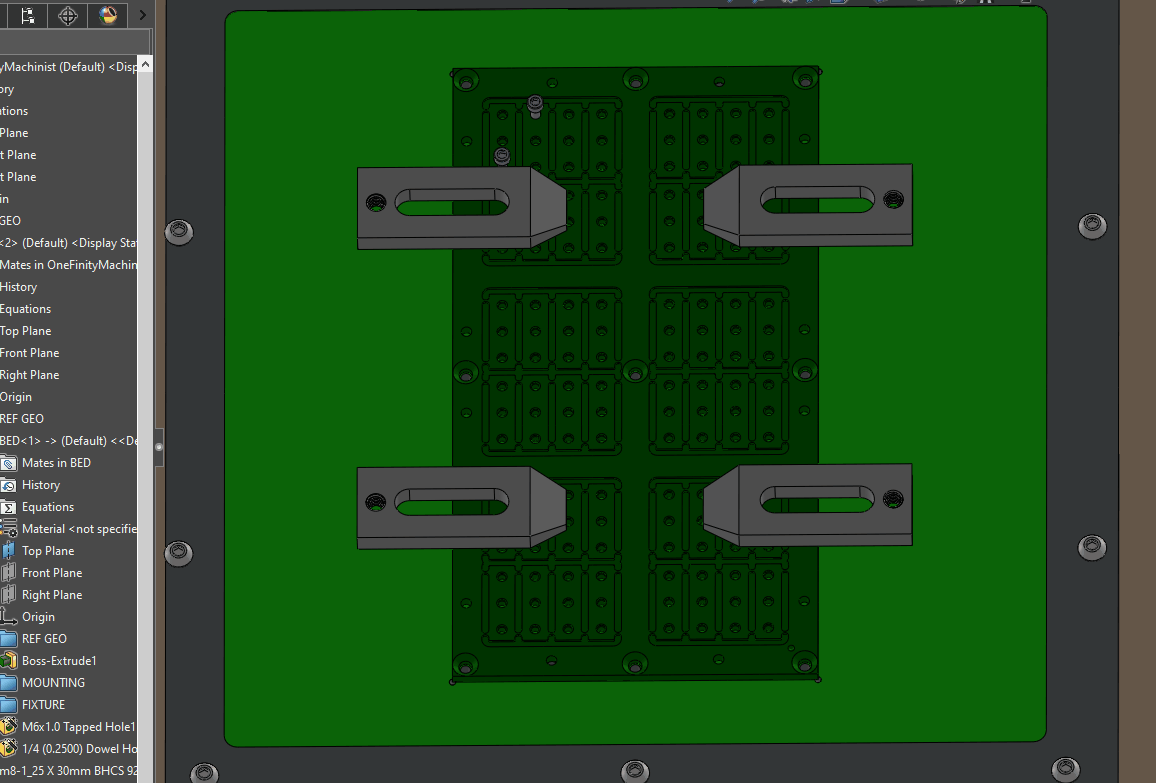
Task: Open the FeatureManager design tree tab
Action: pos(27,15)
